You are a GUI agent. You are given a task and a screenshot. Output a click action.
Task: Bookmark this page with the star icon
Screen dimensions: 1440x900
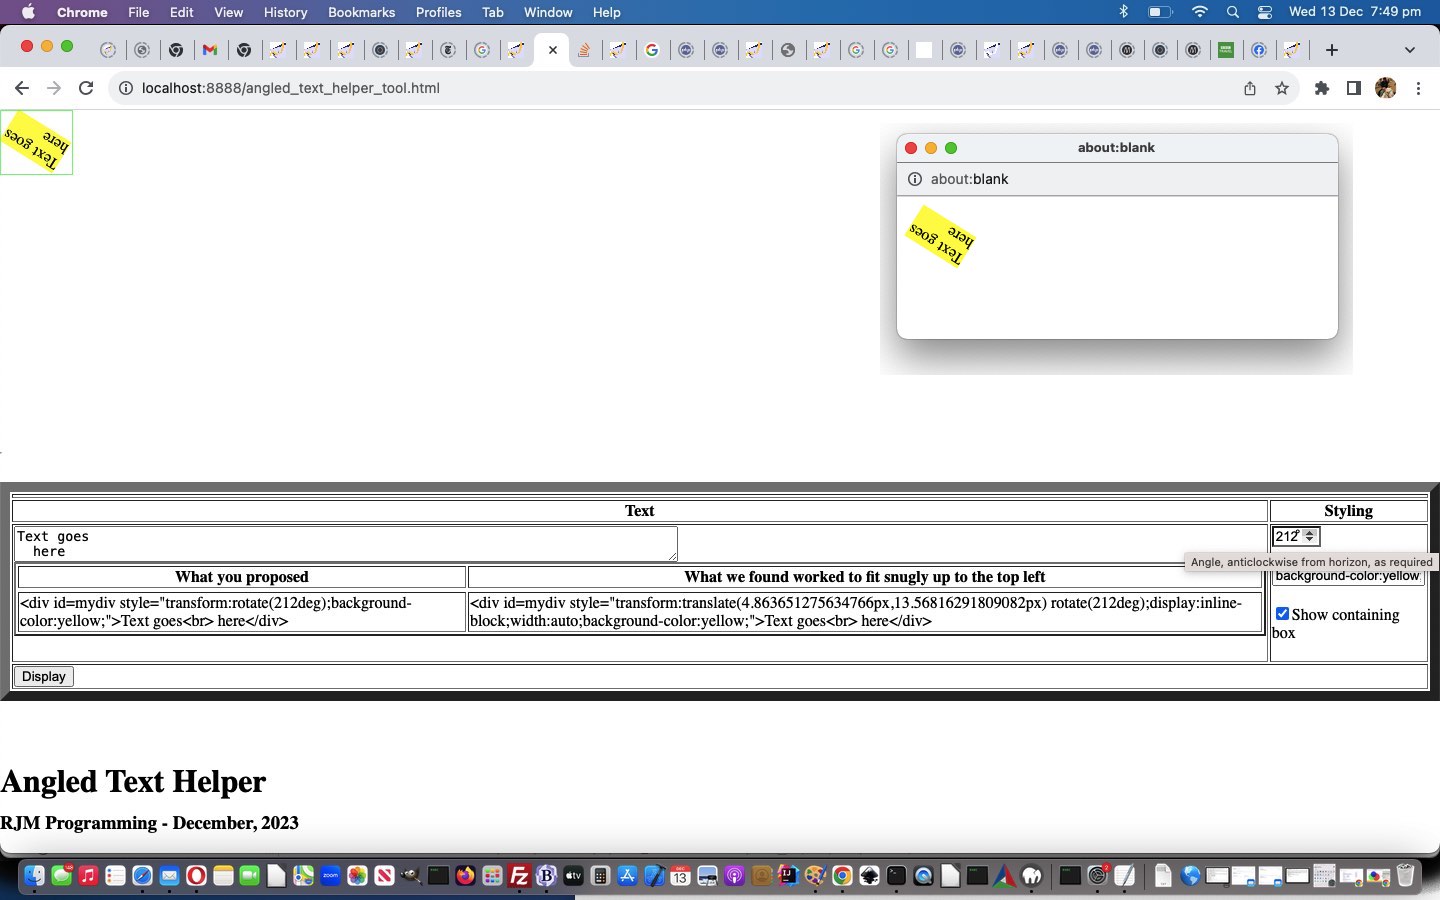(x=1282, y=88)
